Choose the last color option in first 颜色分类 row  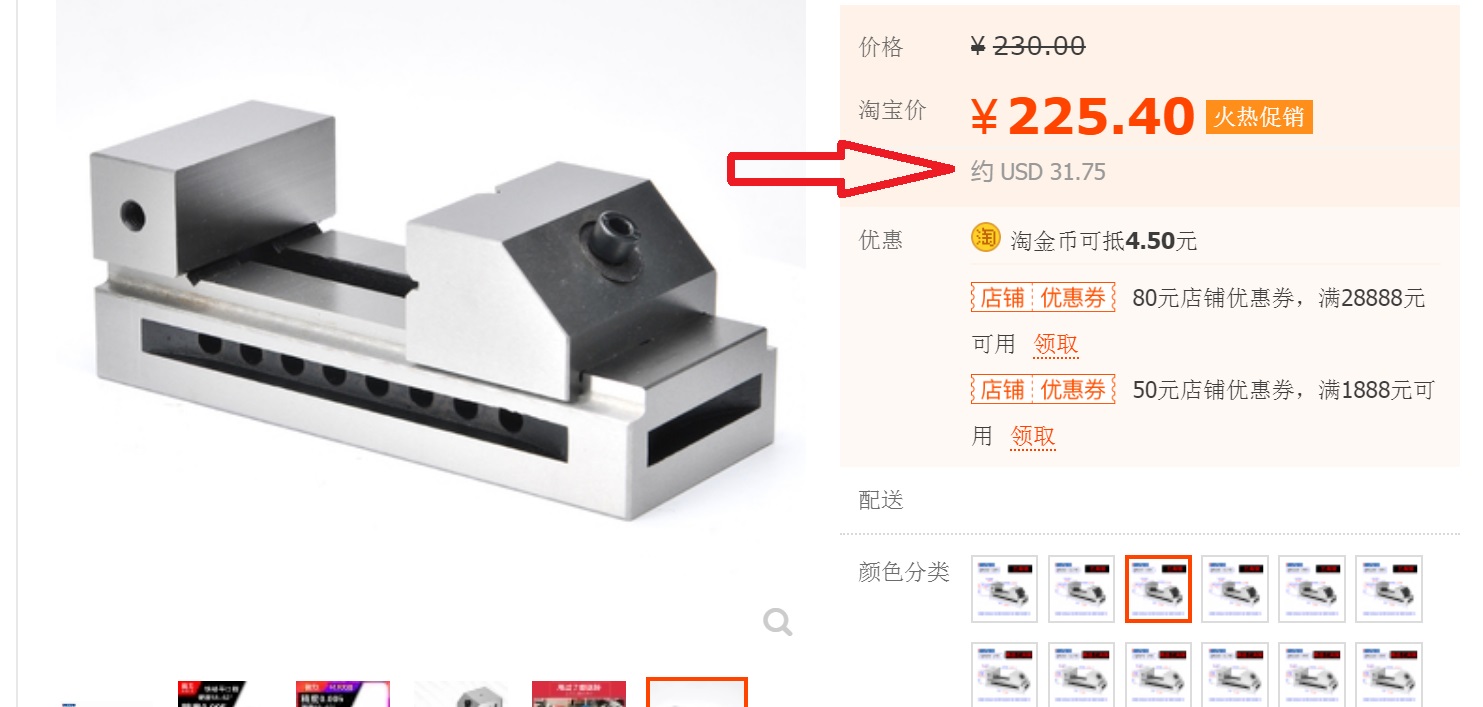[1389, 589]
